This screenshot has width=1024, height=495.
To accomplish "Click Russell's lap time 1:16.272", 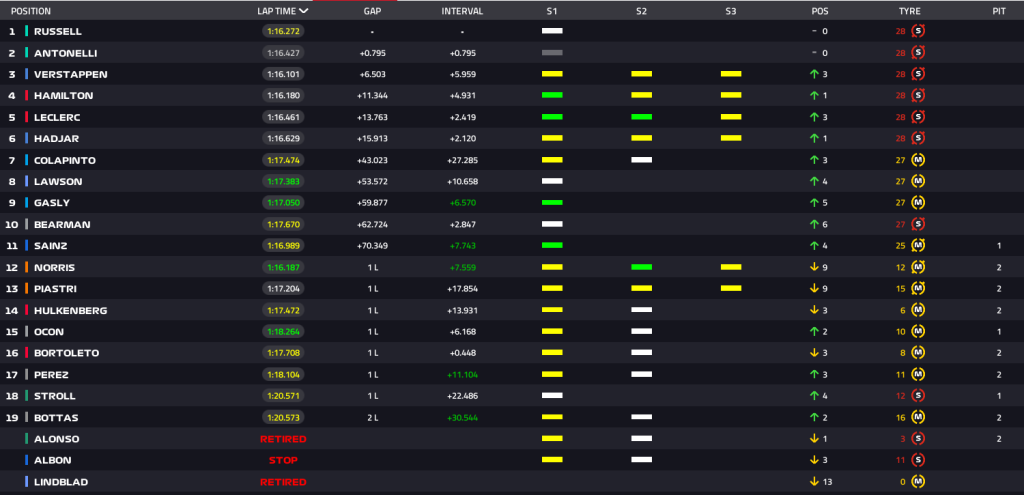I will click(x=283, y=31).
